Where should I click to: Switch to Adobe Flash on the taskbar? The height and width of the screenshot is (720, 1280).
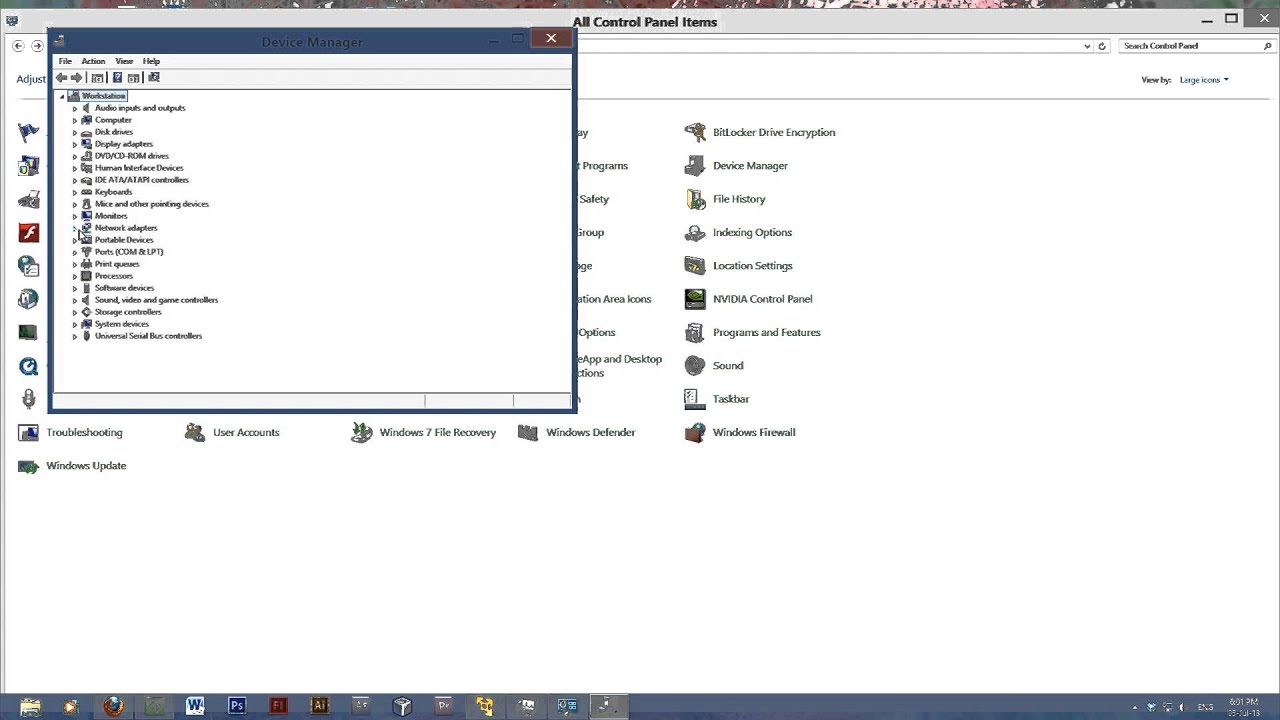[x=279, y=706]
